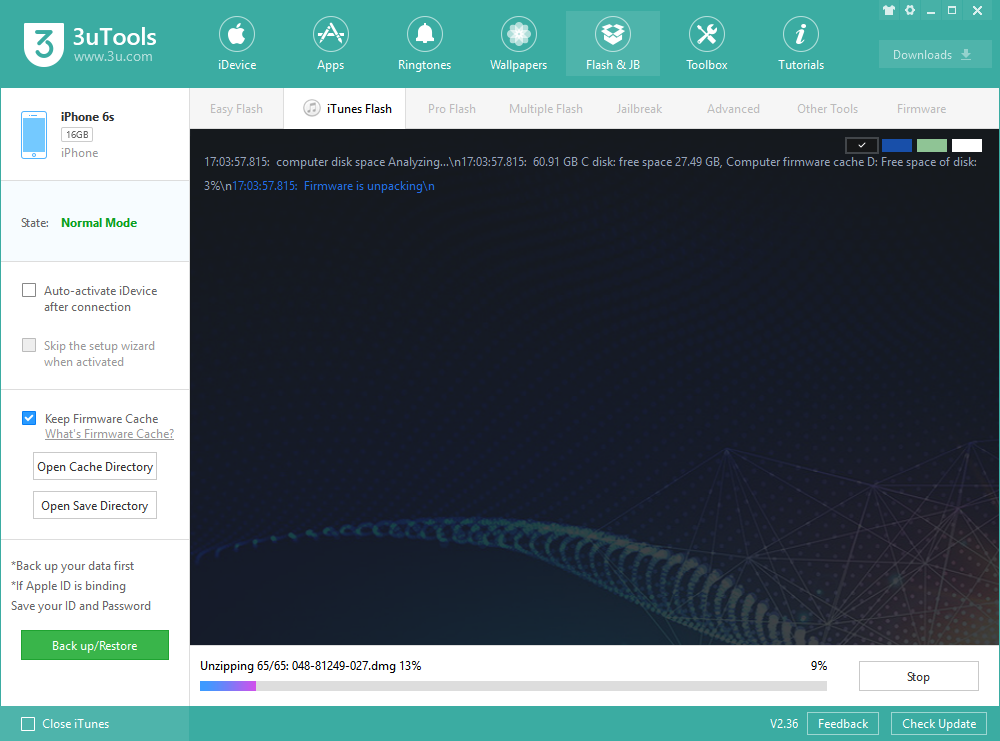Click the skin (shirt) icon in title bar
1000x741 pixels.
click(889, 10)
